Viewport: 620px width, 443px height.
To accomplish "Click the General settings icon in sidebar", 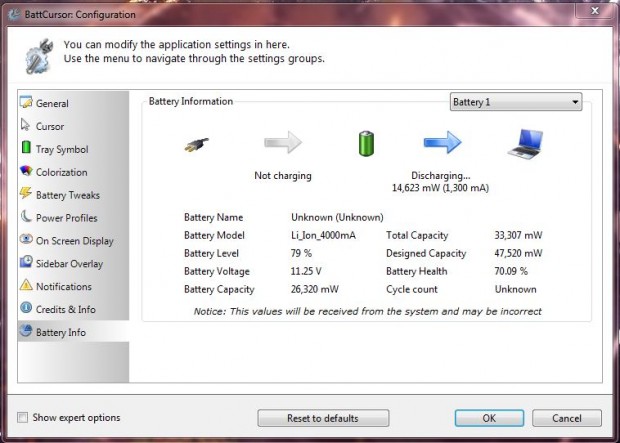I will [26, 102].
